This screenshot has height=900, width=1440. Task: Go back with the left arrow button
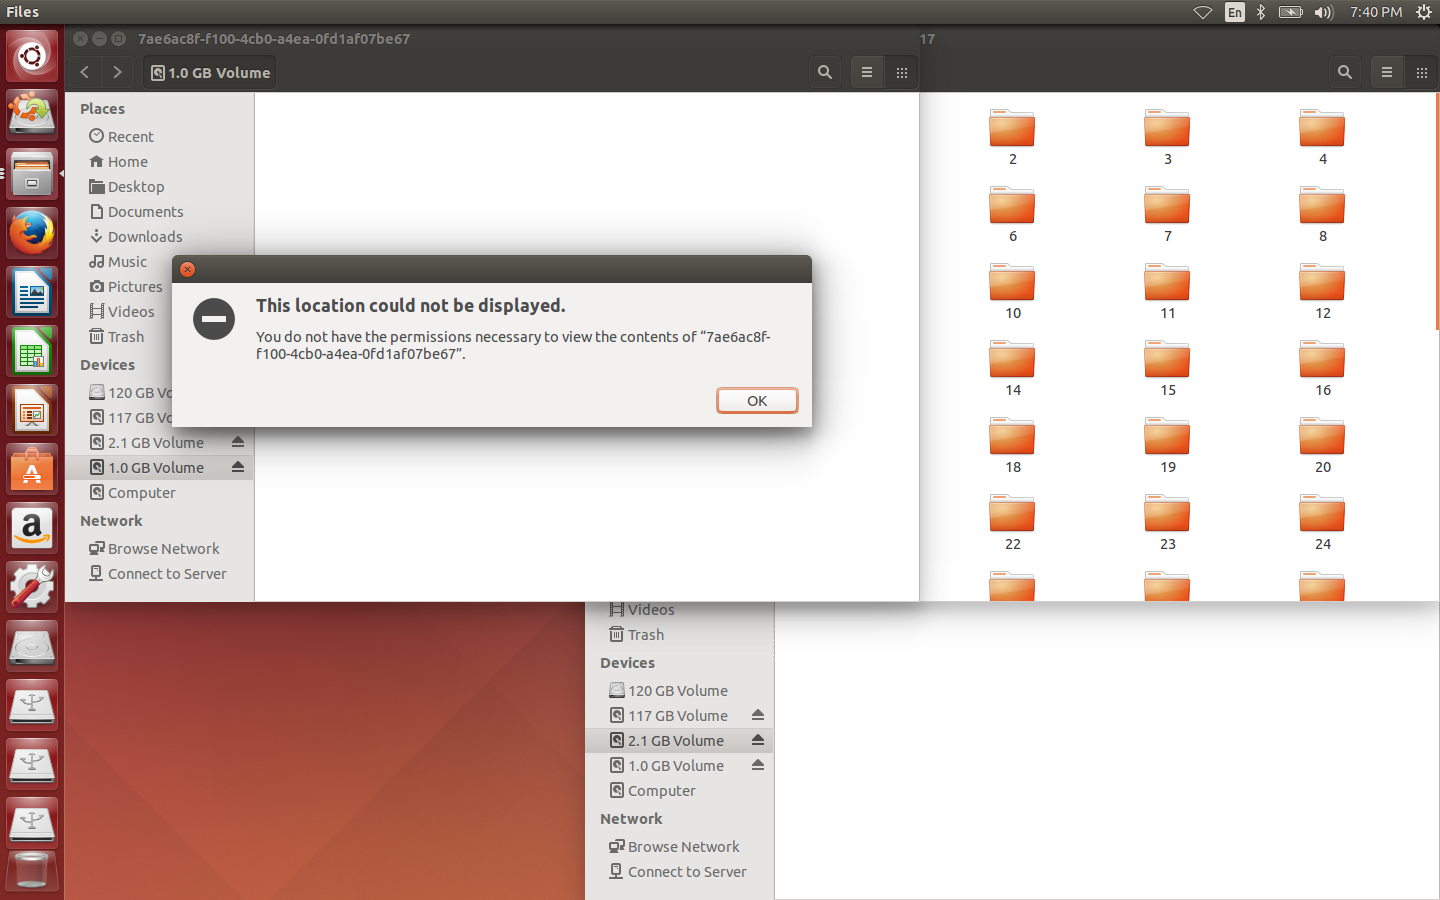pyautogui.click(x=85, y=72)
